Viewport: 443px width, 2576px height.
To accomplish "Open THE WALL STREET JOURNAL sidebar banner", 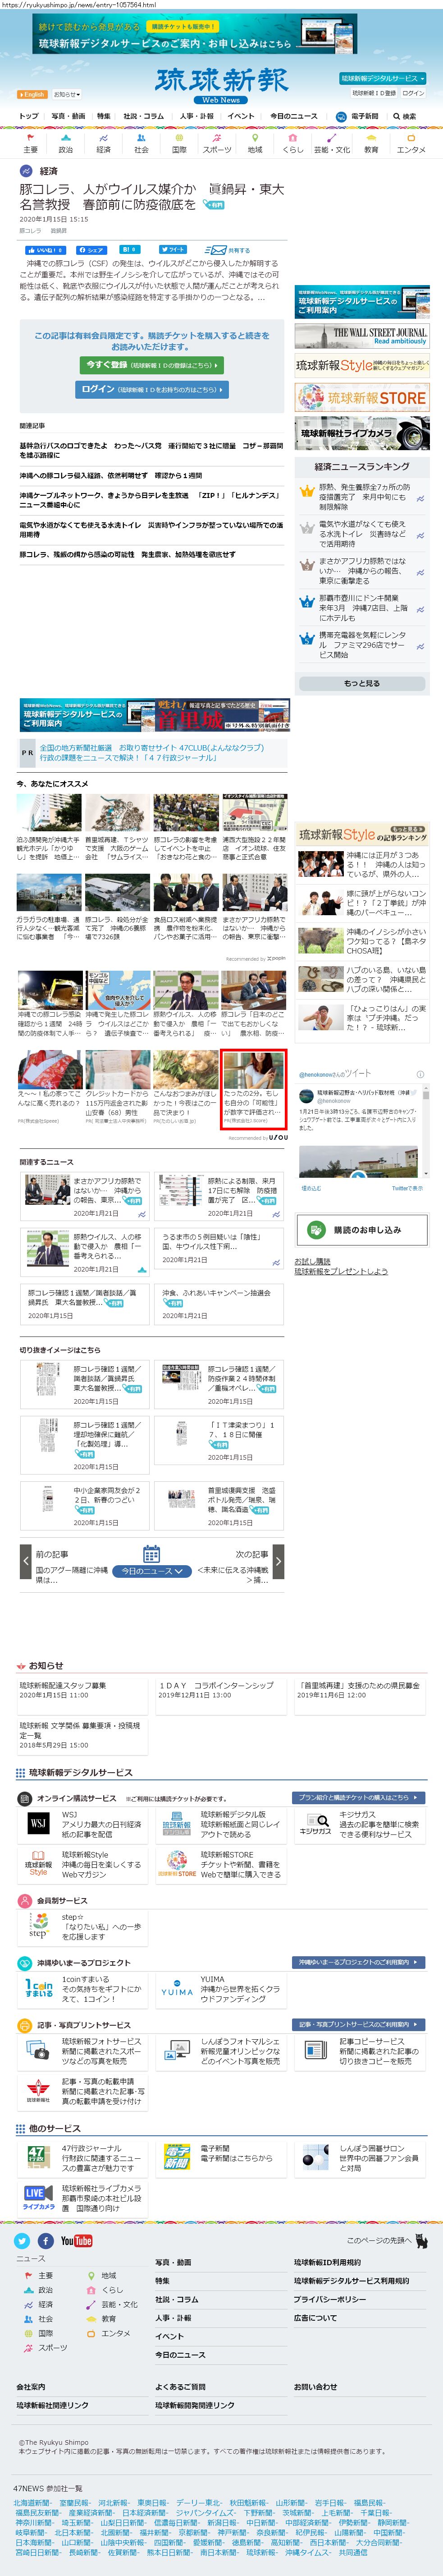I will pos(362,336).
